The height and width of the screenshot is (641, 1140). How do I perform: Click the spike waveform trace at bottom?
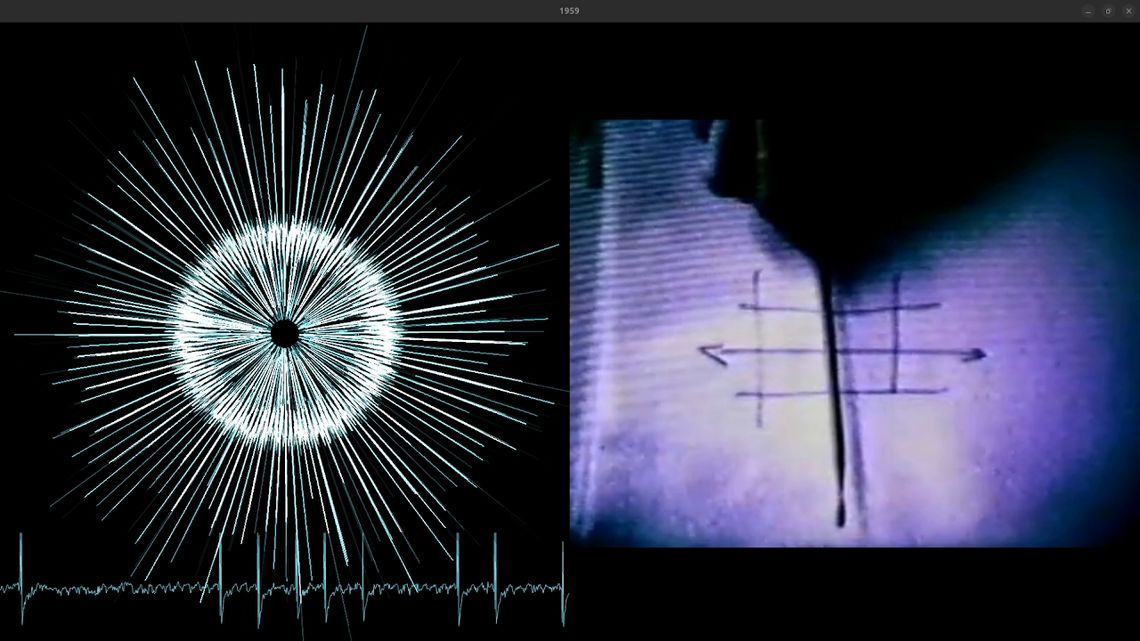284,581
